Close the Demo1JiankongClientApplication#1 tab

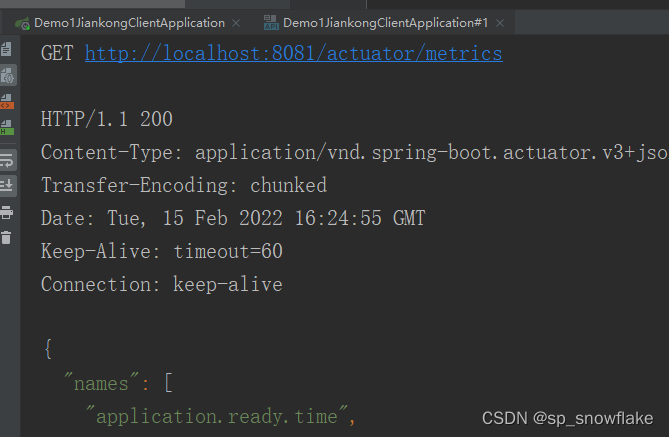coord(500,23)
